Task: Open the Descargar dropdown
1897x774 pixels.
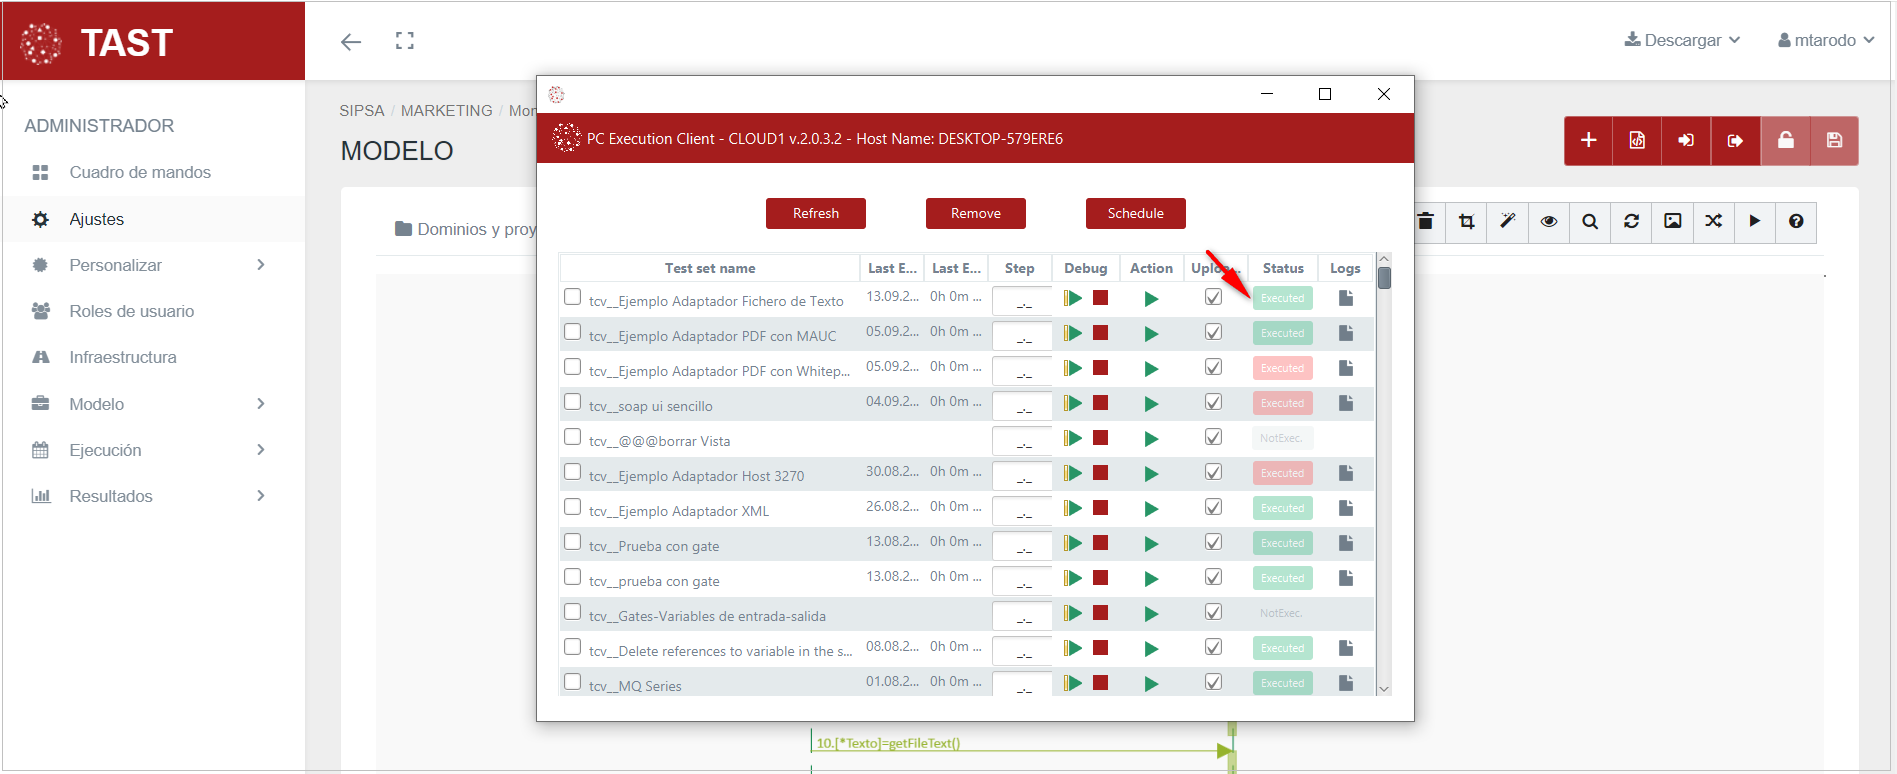Action: pyautogui.click(x=1683, y=40)
